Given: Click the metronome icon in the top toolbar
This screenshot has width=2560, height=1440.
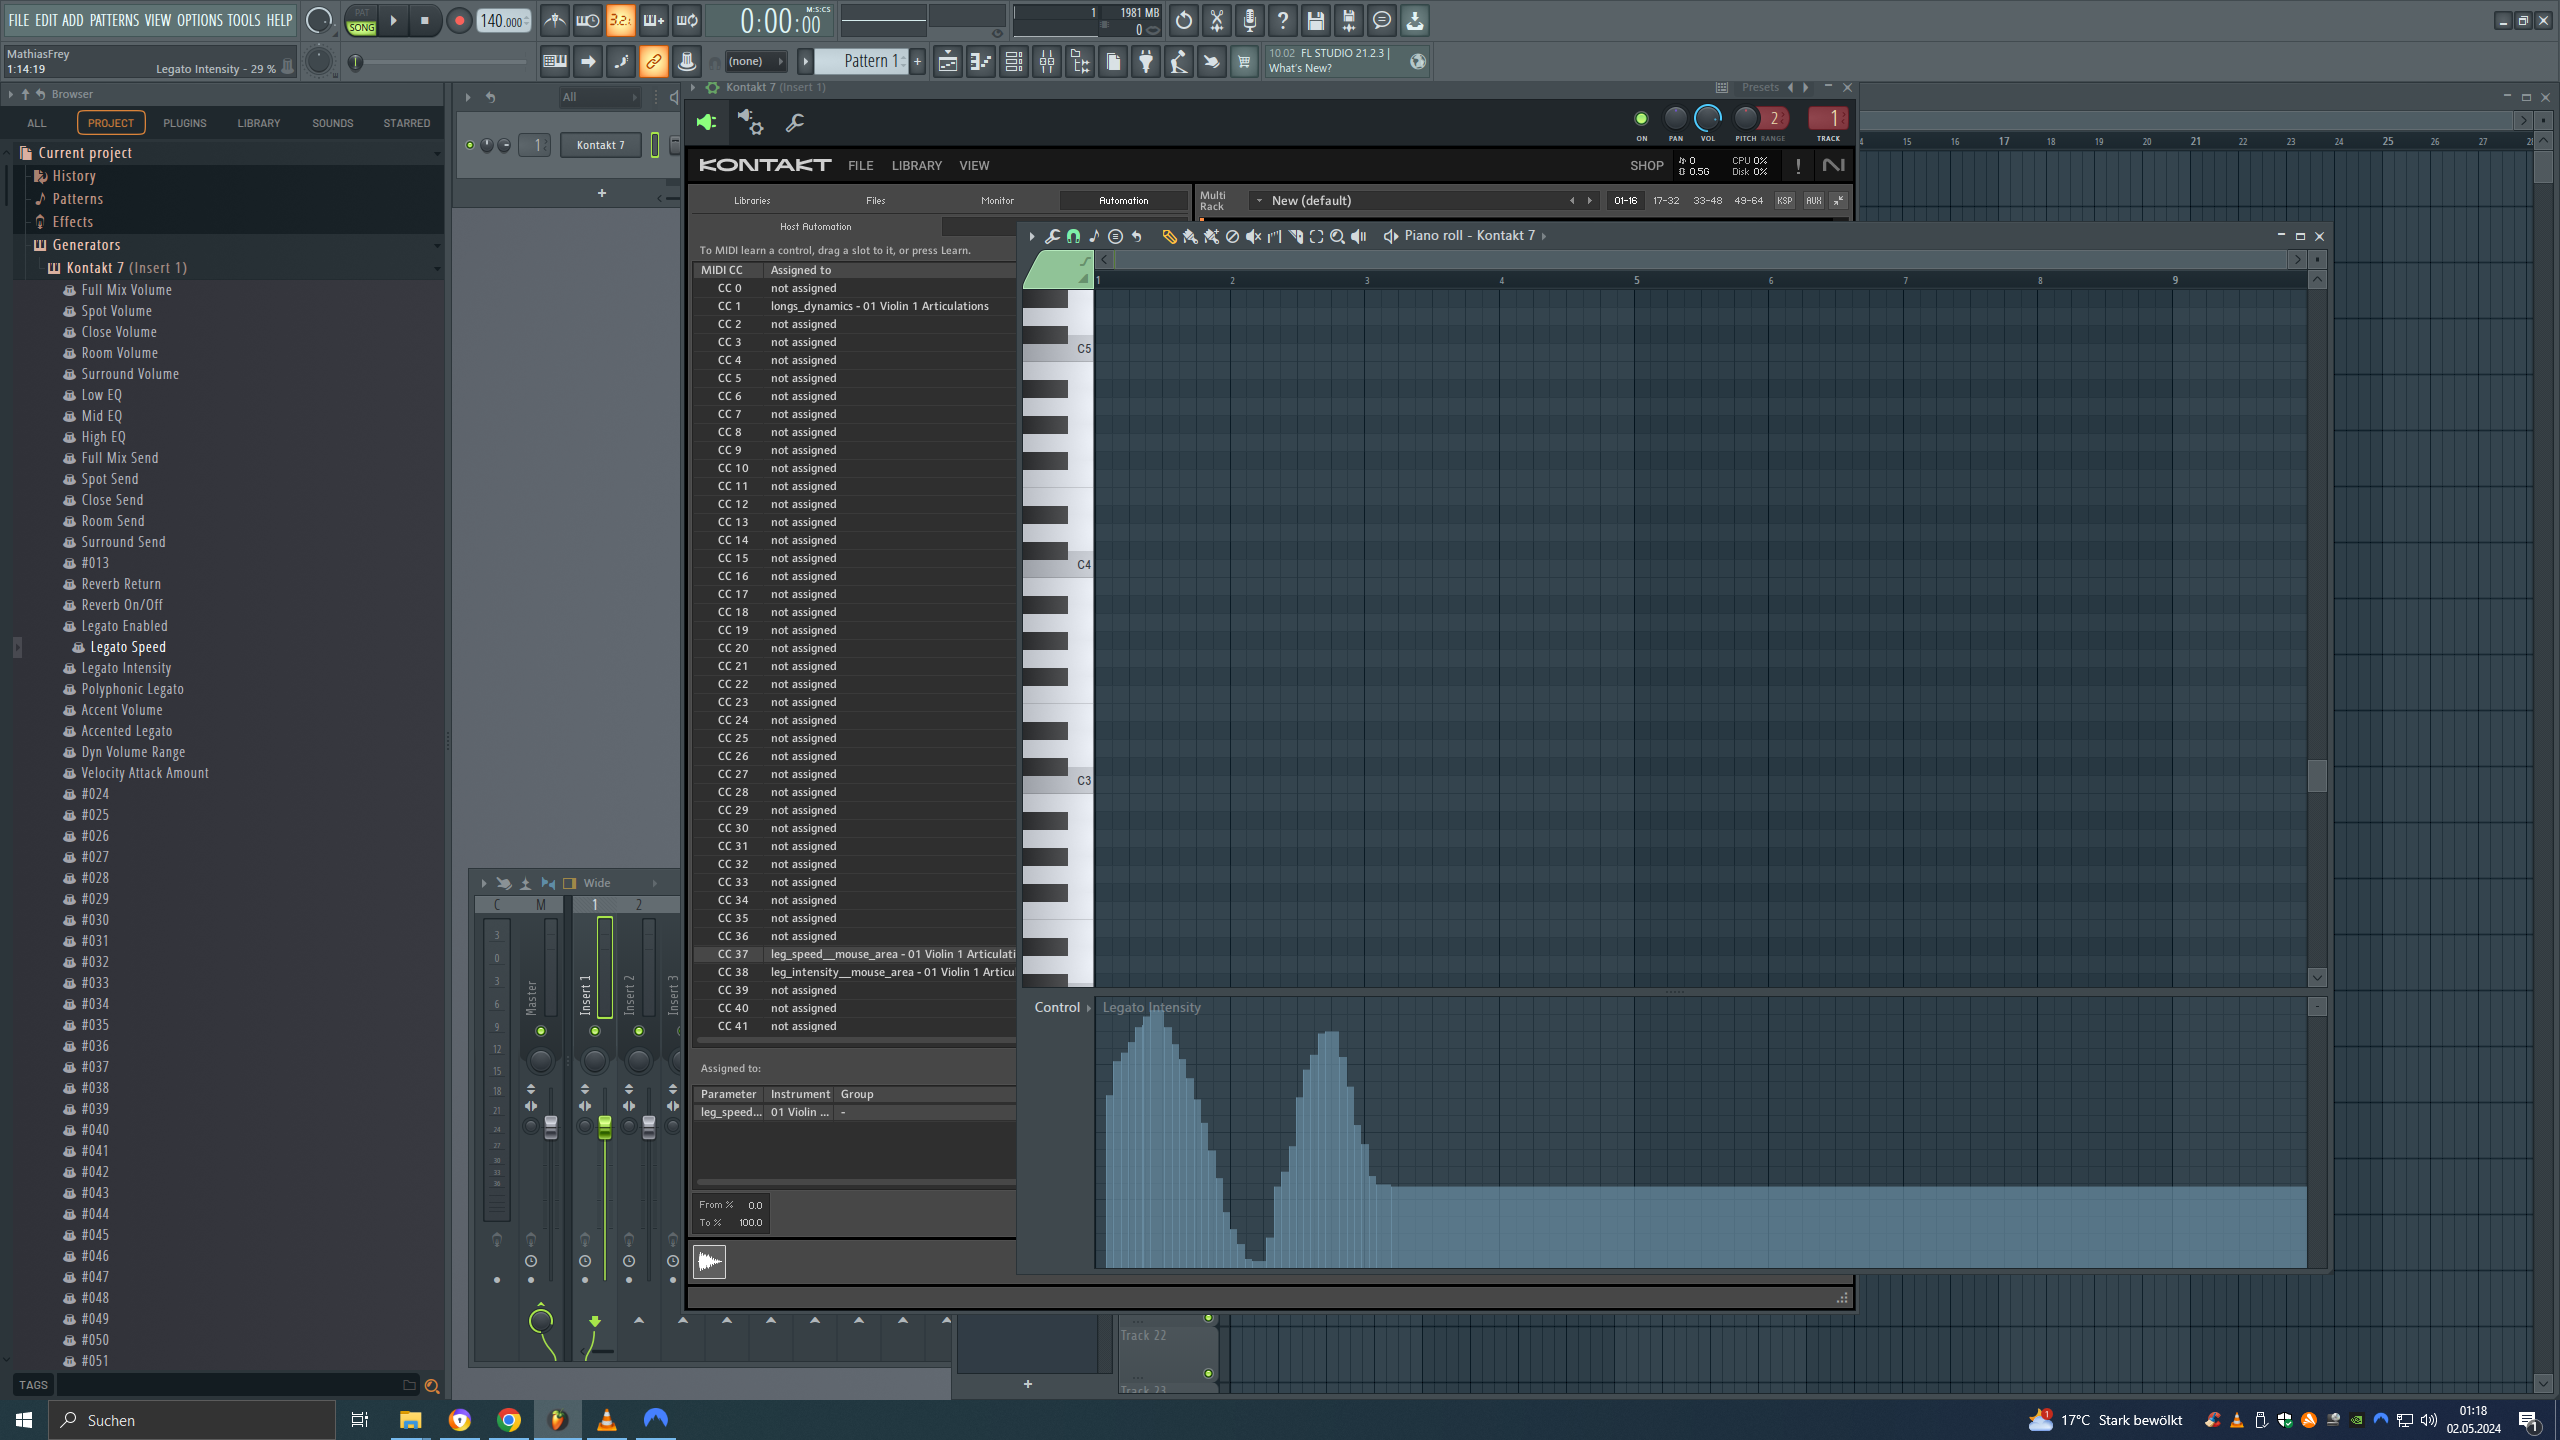Looking at the screenshot, I should (554, 20).
